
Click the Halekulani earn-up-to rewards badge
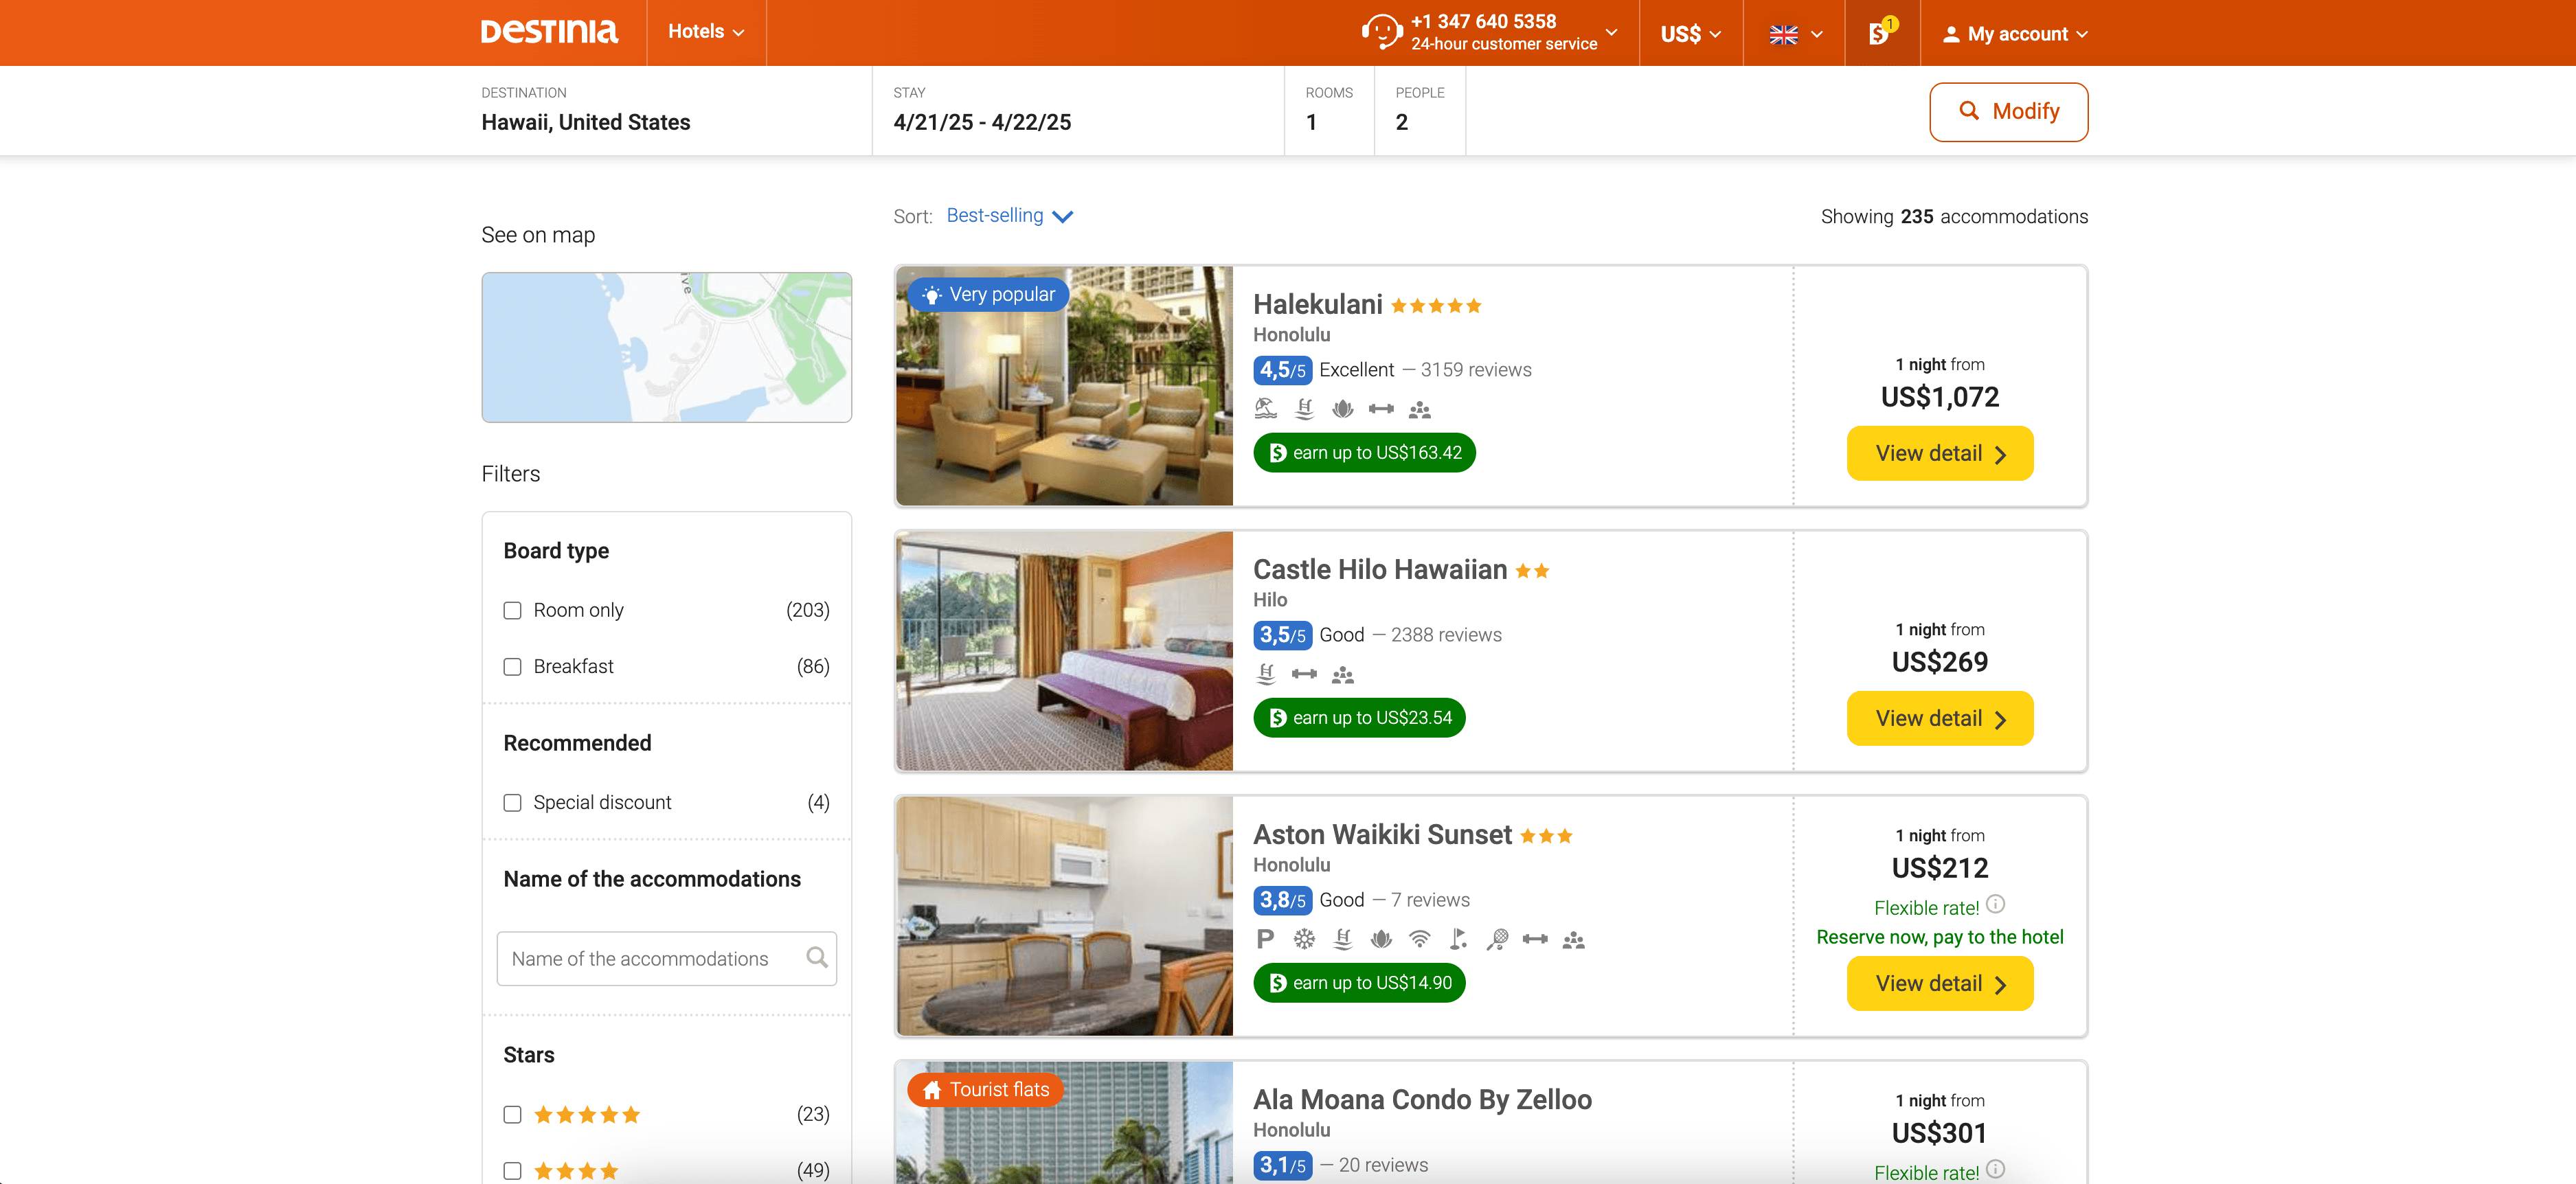[x=1364, y=453]
